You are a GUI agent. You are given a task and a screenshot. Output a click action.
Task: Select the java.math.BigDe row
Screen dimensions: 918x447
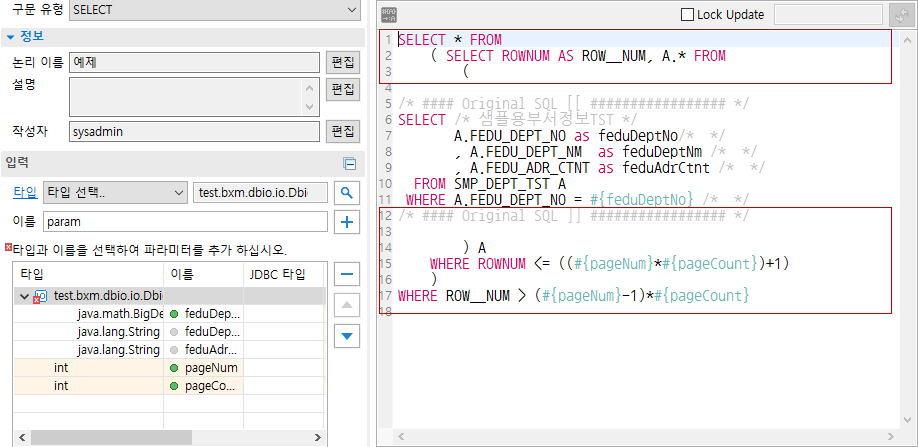tap(169, 314)
